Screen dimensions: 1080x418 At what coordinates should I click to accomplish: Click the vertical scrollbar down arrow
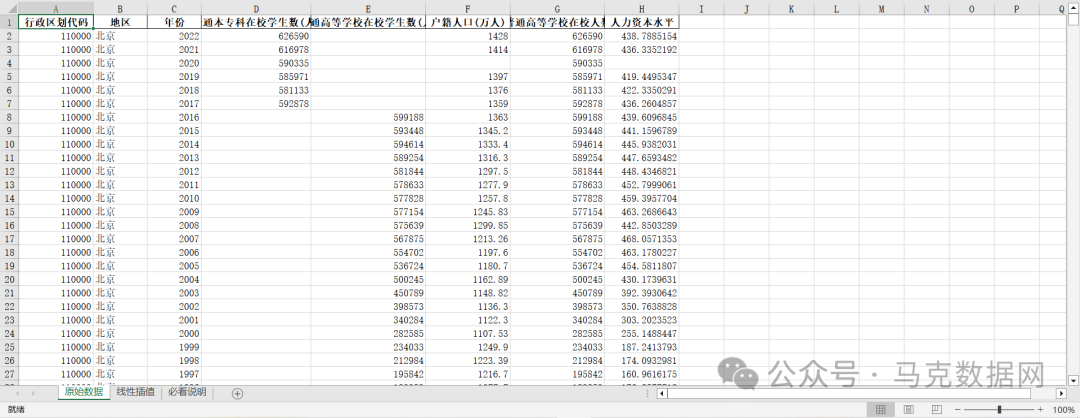pyautogui.click(x=1072, y=379)
